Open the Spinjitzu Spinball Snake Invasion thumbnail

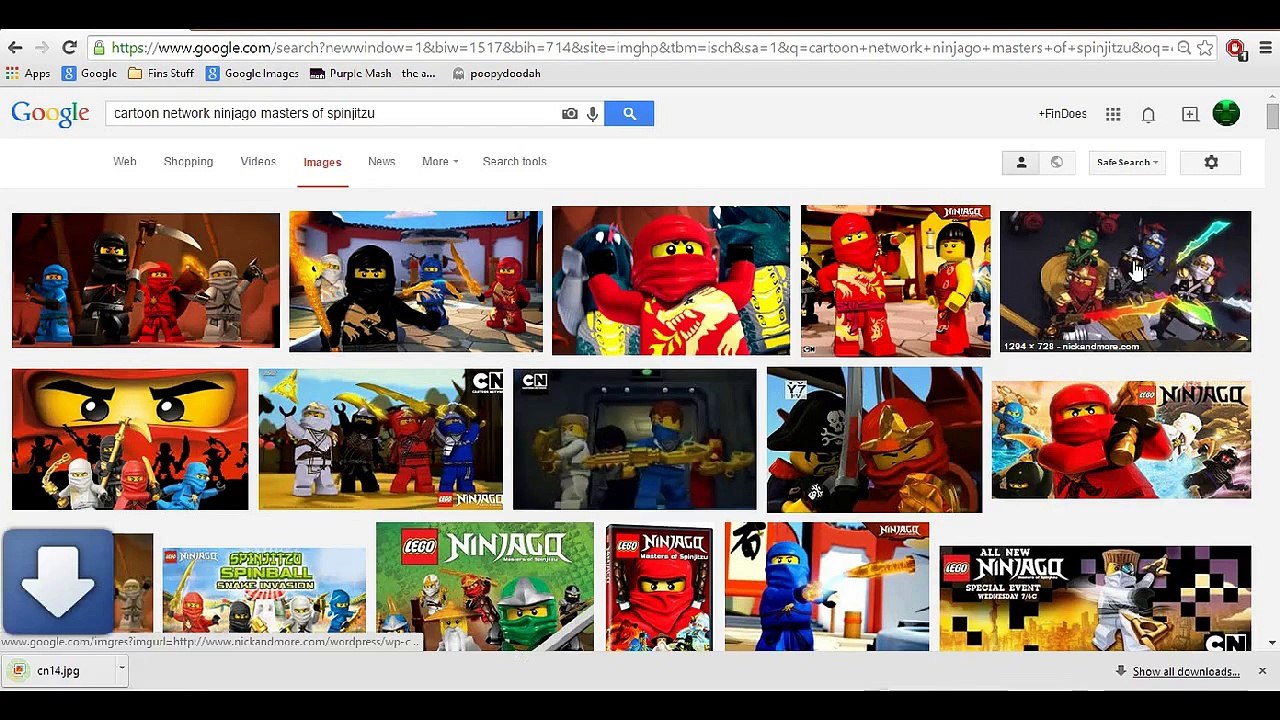pyautogui.click(x=264, y=591)
